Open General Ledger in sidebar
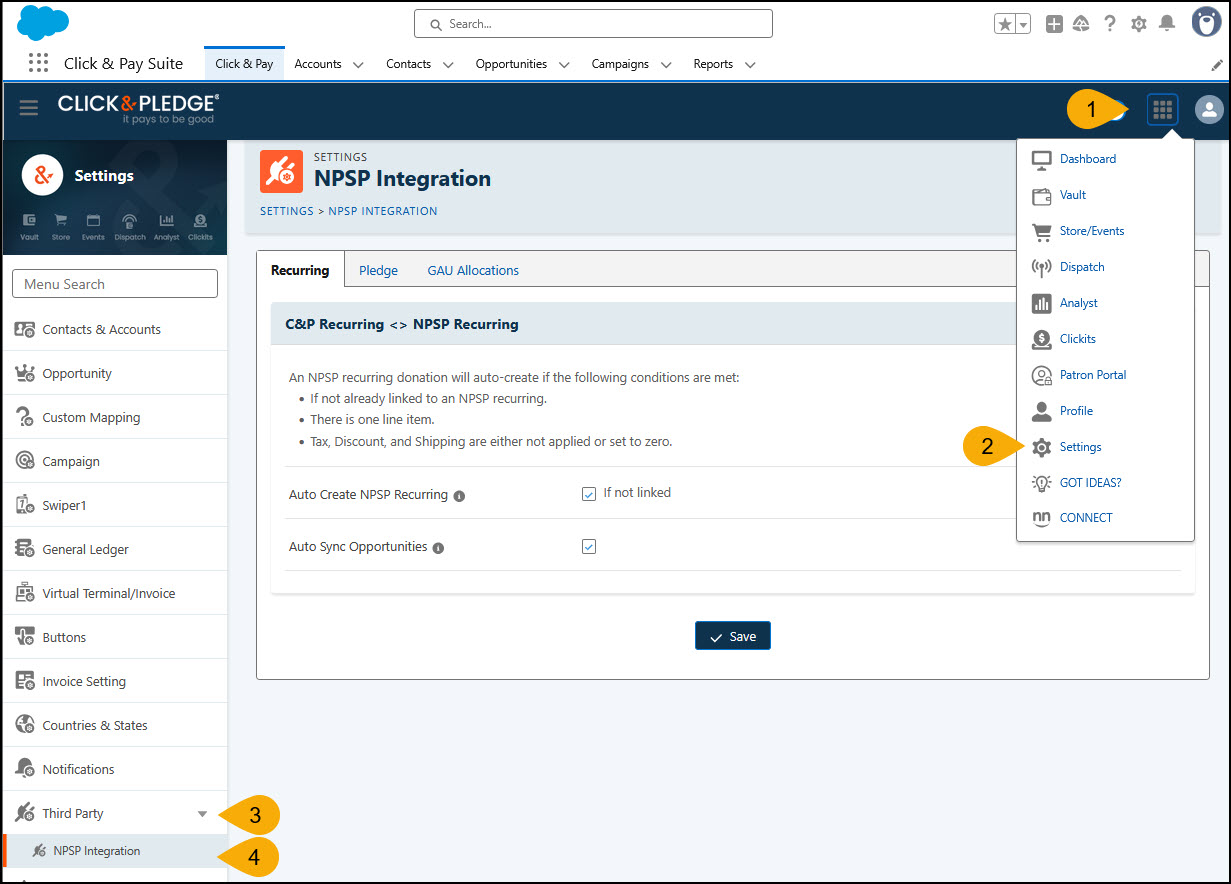This screenshot has width=1231, height=884. (x=115, y=549)
